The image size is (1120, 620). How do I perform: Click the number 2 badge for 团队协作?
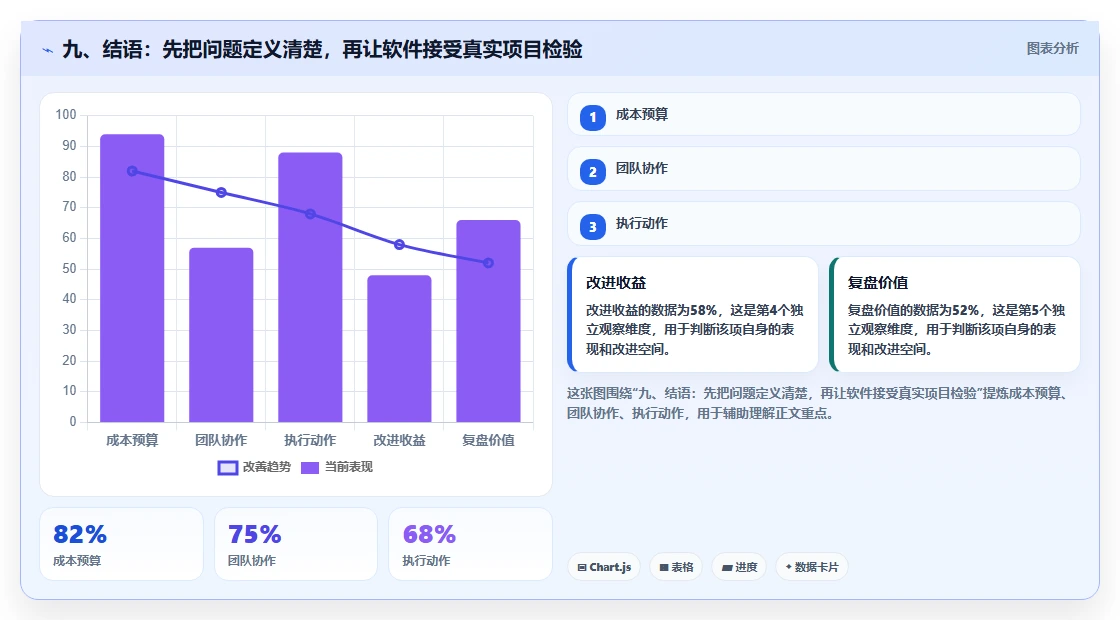[x=592, y=172]
